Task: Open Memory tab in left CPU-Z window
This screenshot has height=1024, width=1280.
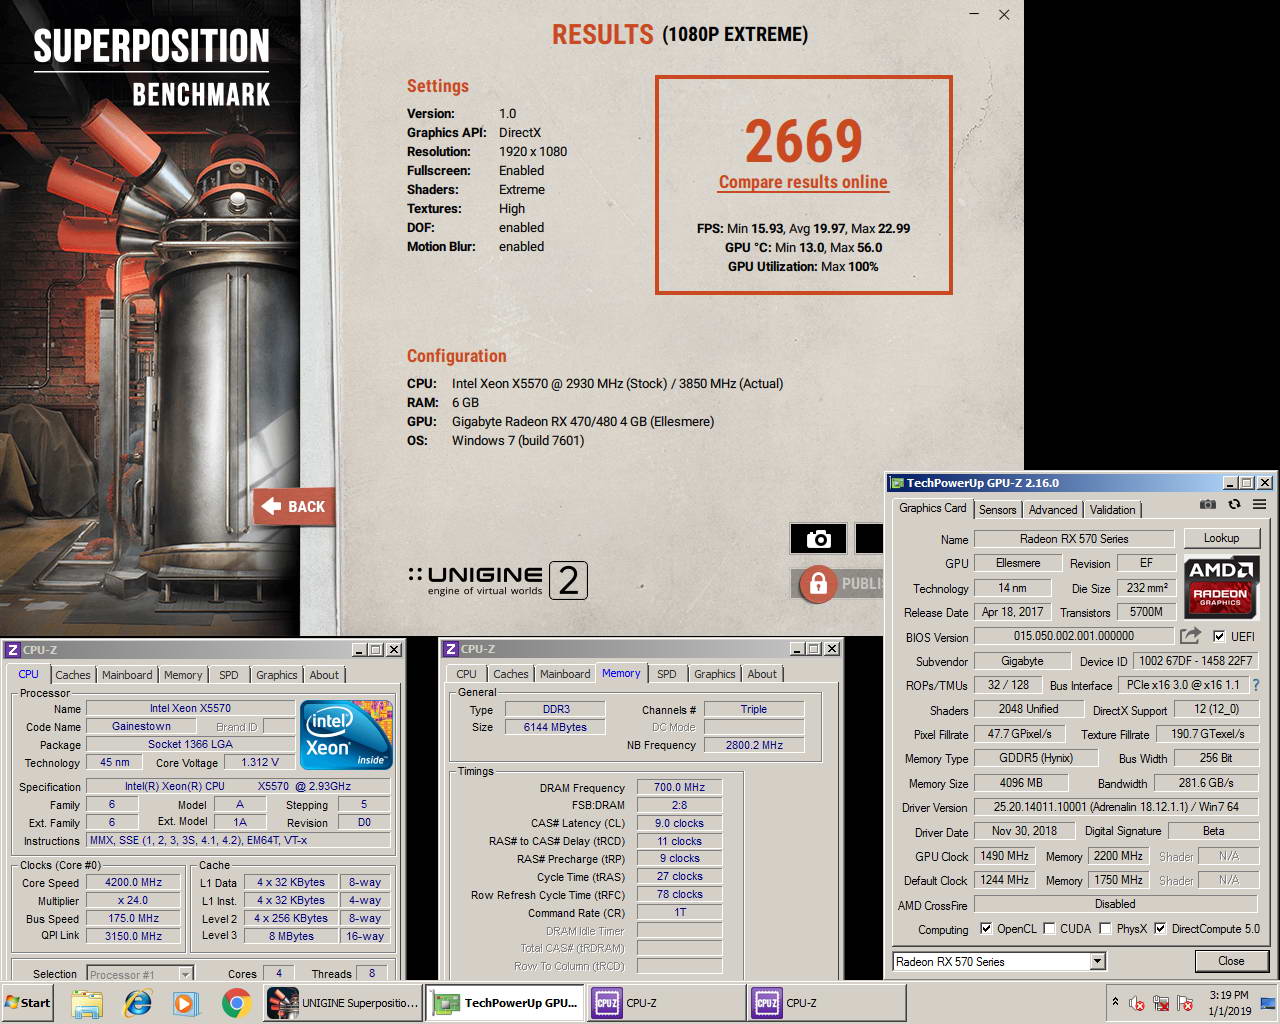Action: click(183, 675)
